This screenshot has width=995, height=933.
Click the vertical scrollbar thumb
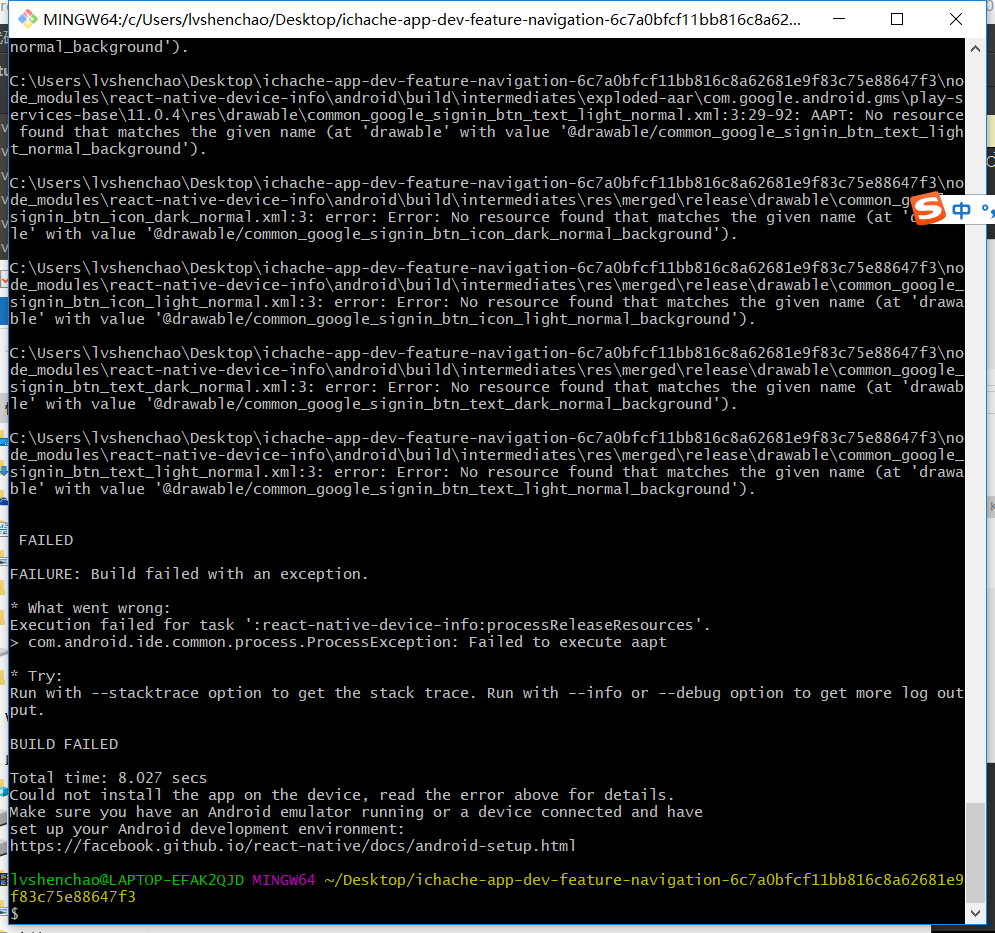[x=975, y=852]
